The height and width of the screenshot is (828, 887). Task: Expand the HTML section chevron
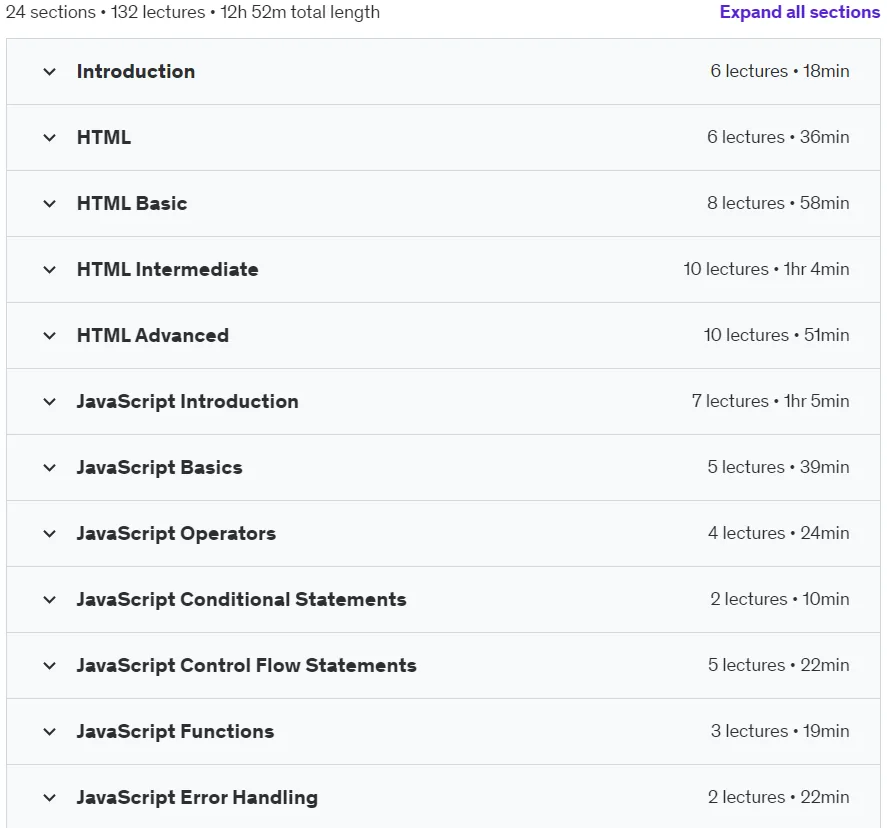(x=50, y=137)
